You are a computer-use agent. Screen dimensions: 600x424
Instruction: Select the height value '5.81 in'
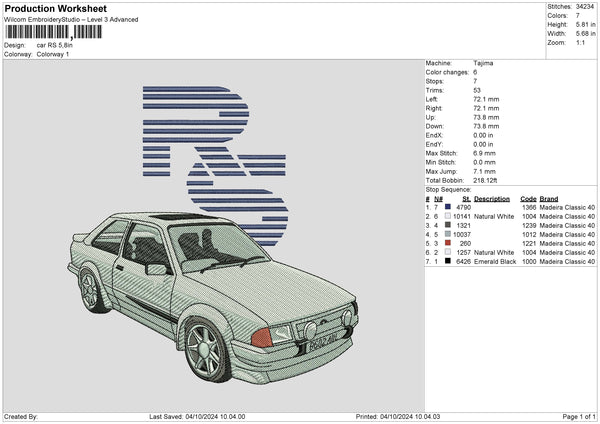(585, 24)
